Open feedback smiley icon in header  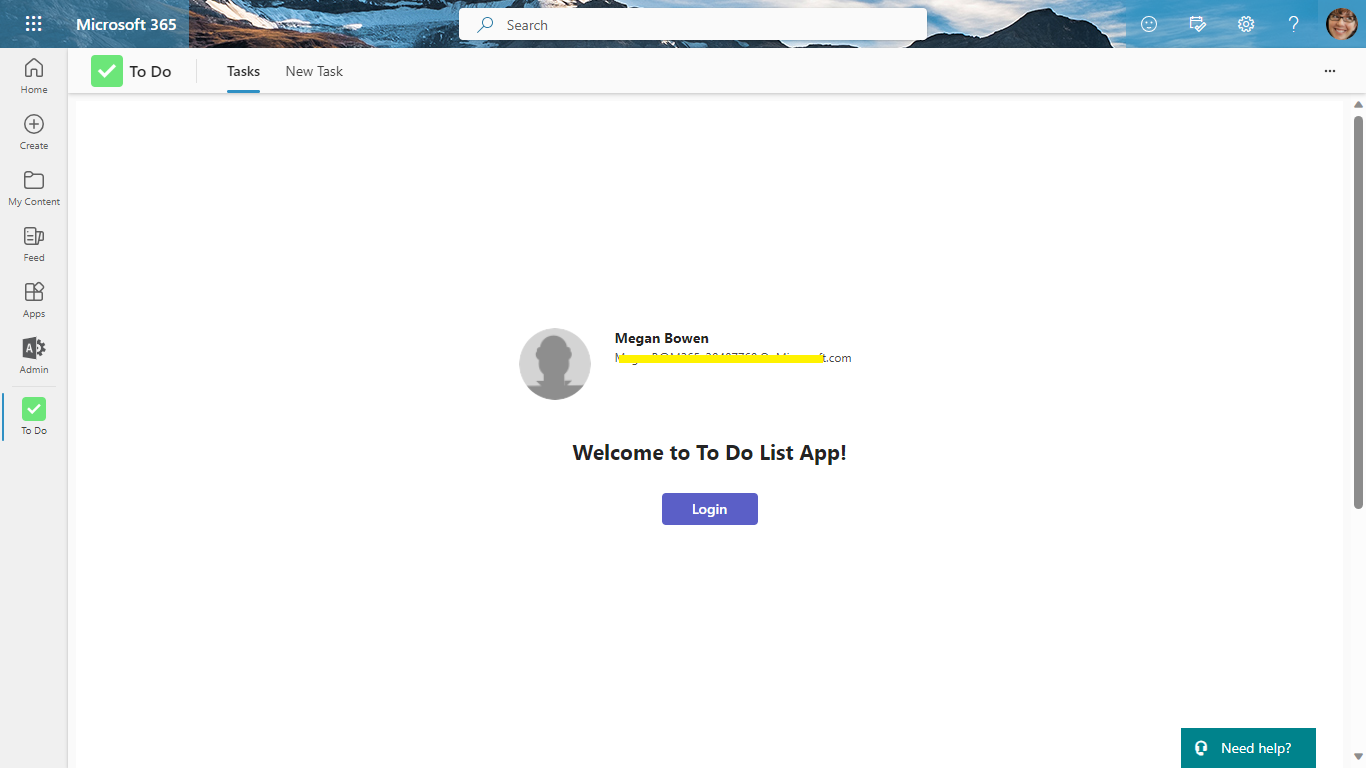(x=1149, y=24)
